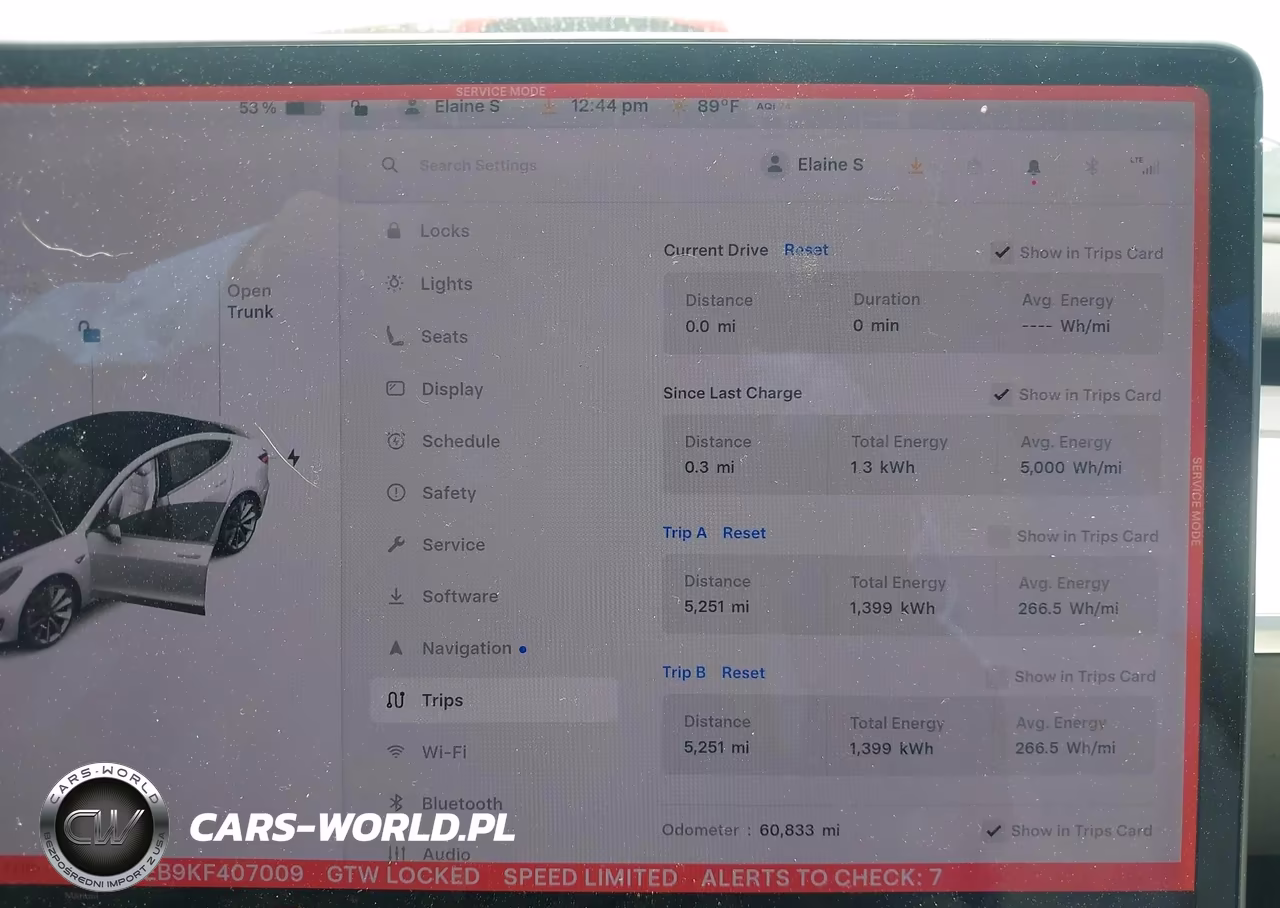This screenshot has height=908, width=1280.
Task: Tap the Since Last Charge 5,000 Wh/mi value
Action: 1070,467
